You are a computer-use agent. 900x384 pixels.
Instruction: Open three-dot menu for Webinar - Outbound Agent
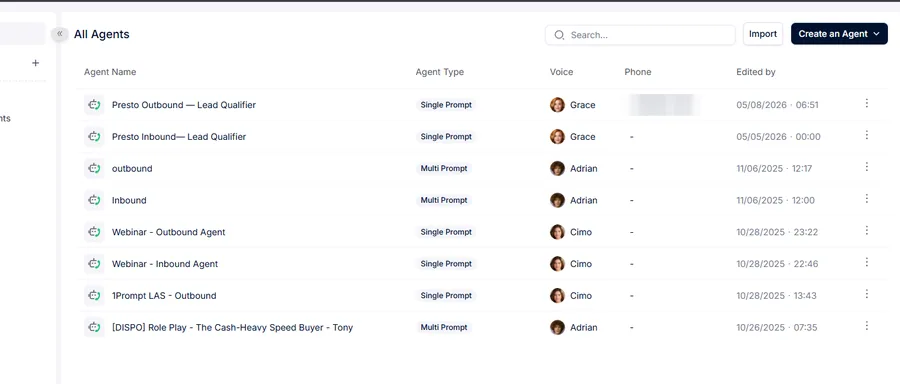867,230
